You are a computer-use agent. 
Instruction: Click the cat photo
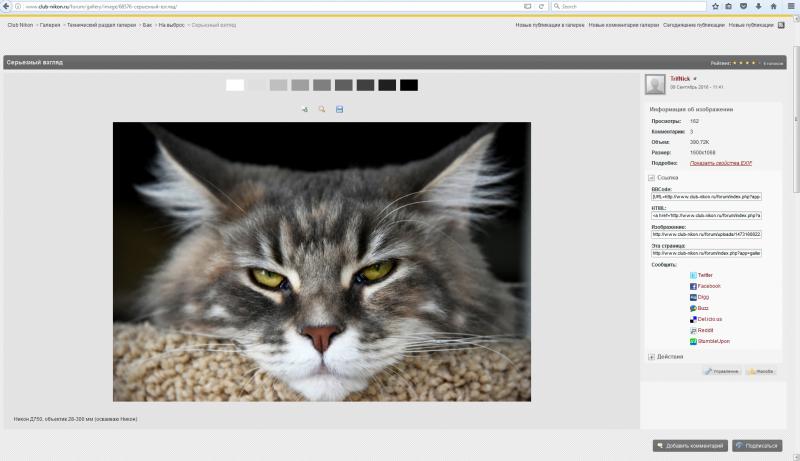[x=322, y=262]
